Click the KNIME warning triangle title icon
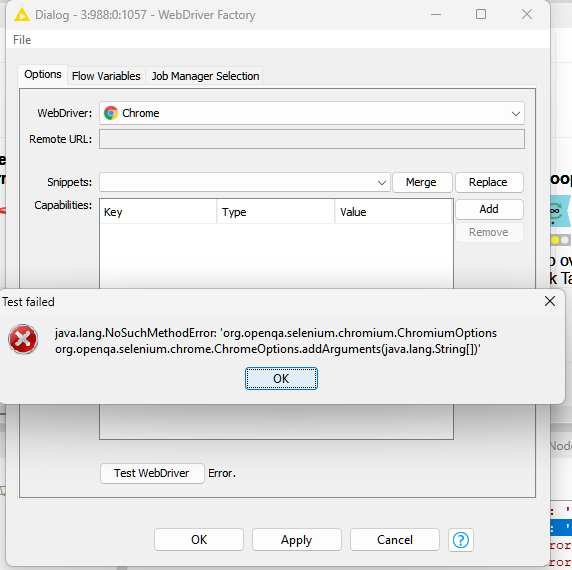 click(x=22, y=15)
